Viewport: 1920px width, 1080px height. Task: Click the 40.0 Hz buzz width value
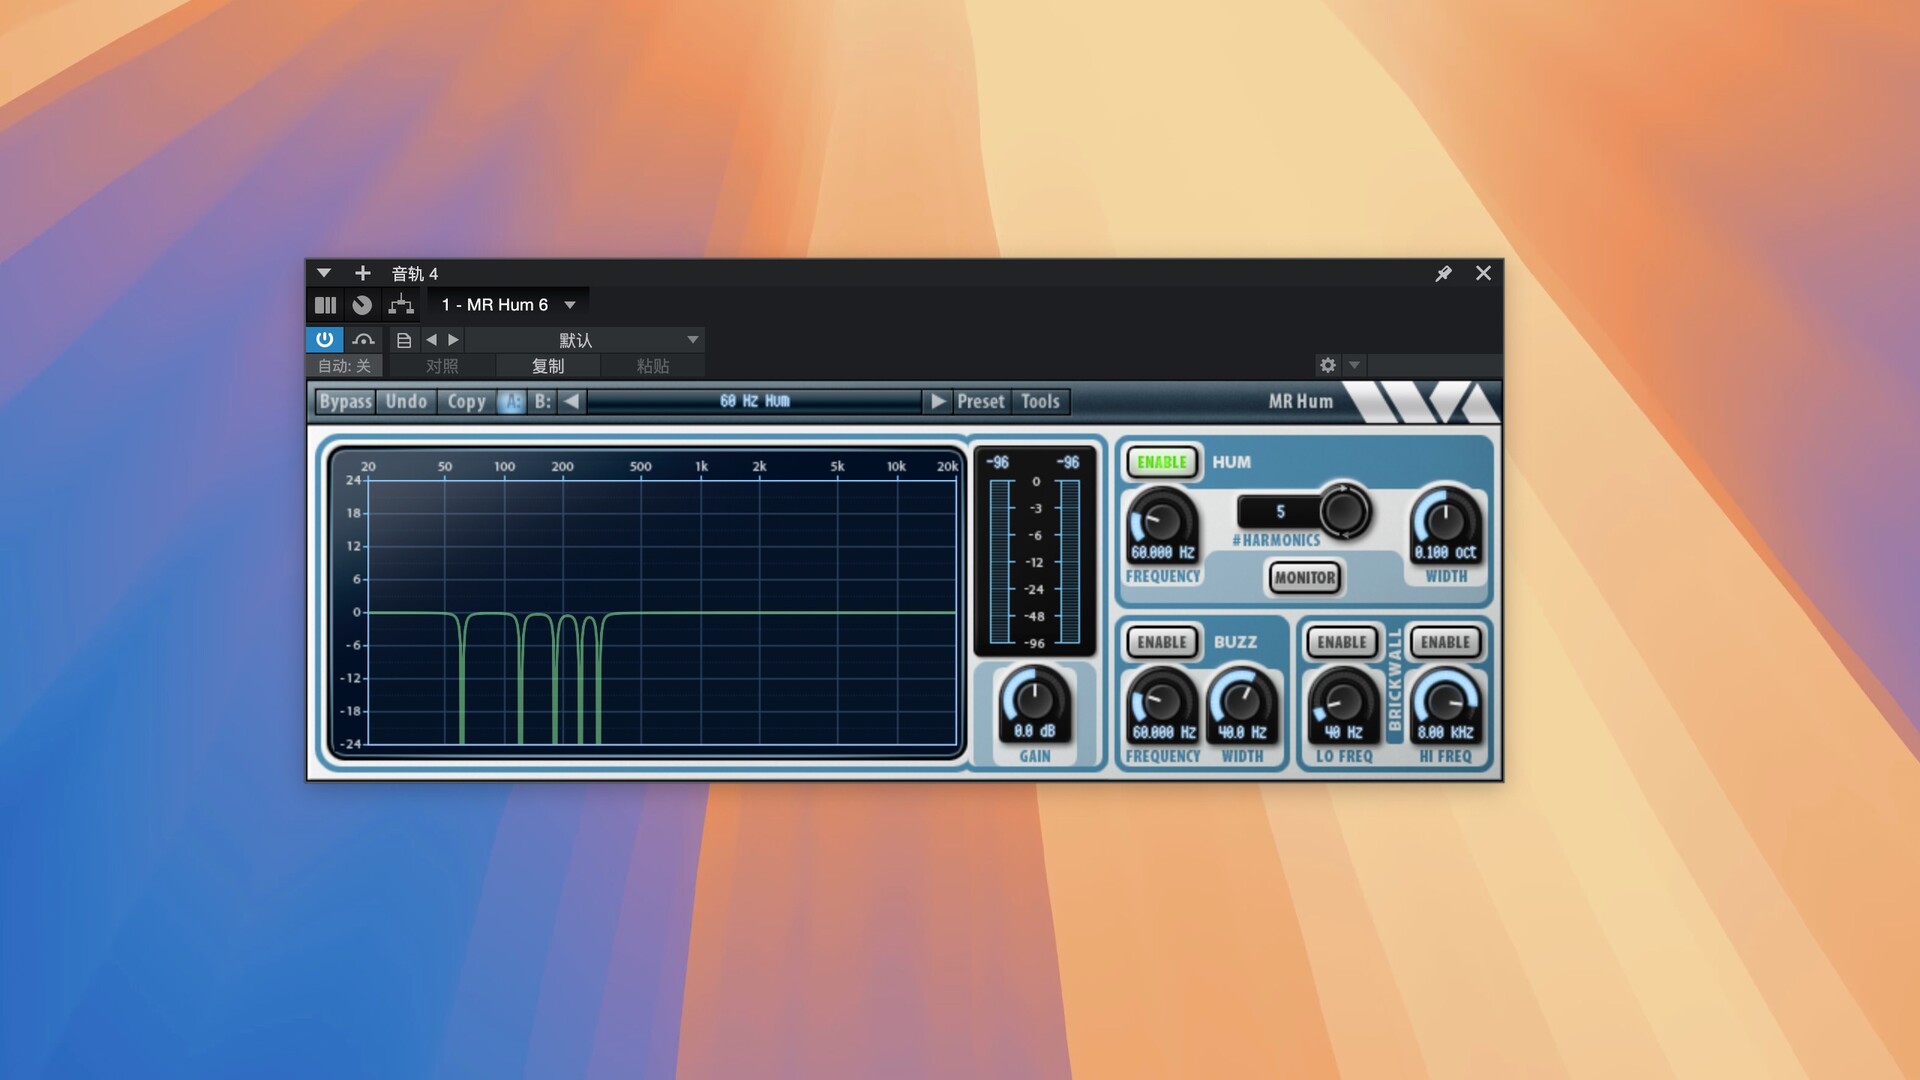click(1242, 732)
